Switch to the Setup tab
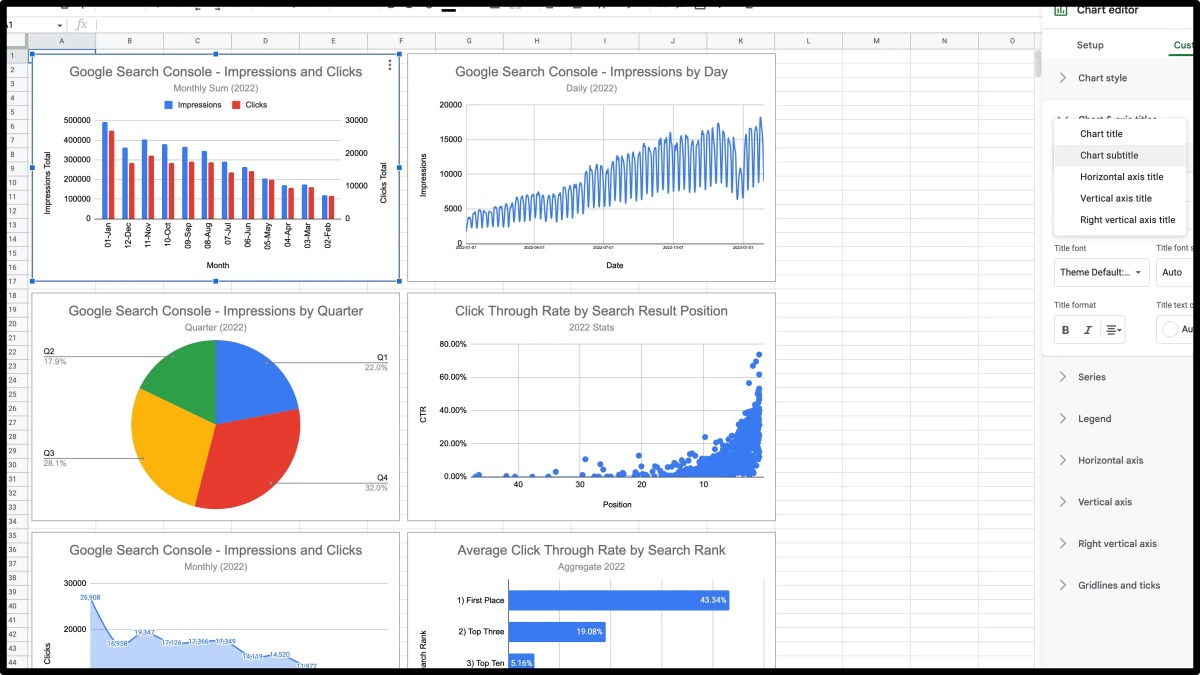 pos(1090,45)
